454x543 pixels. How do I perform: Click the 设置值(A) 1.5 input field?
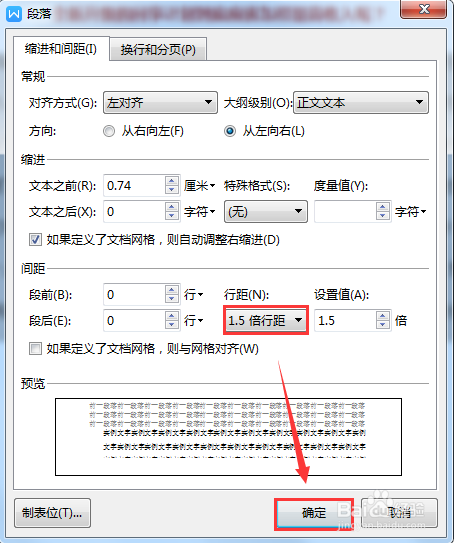point(345,321)
